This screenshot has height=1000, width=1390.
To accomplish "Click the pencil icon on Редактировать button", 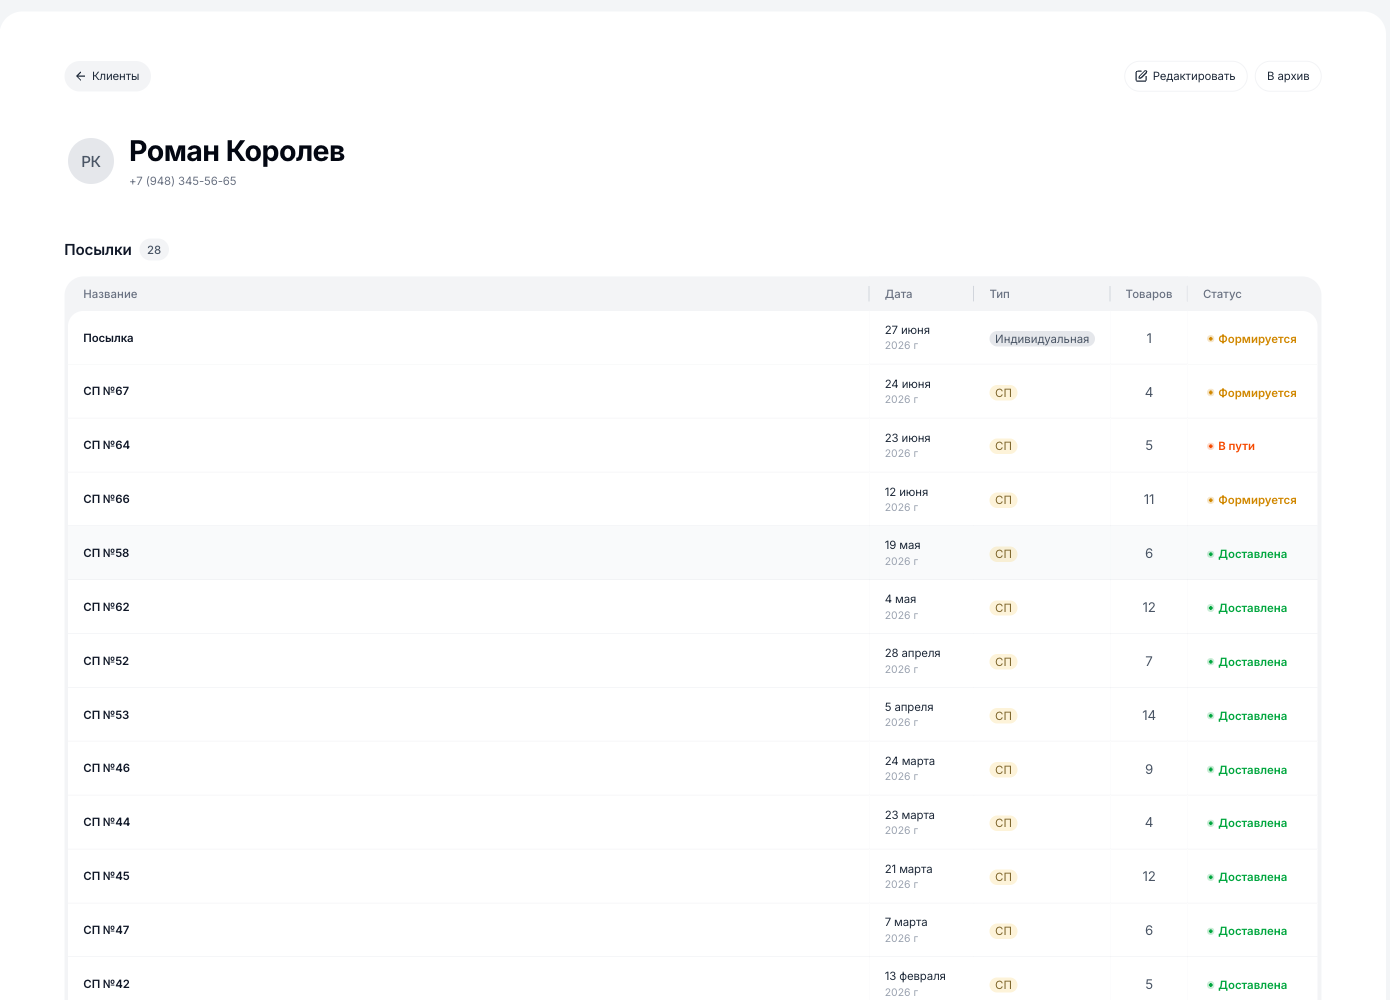I will 1141,76.
